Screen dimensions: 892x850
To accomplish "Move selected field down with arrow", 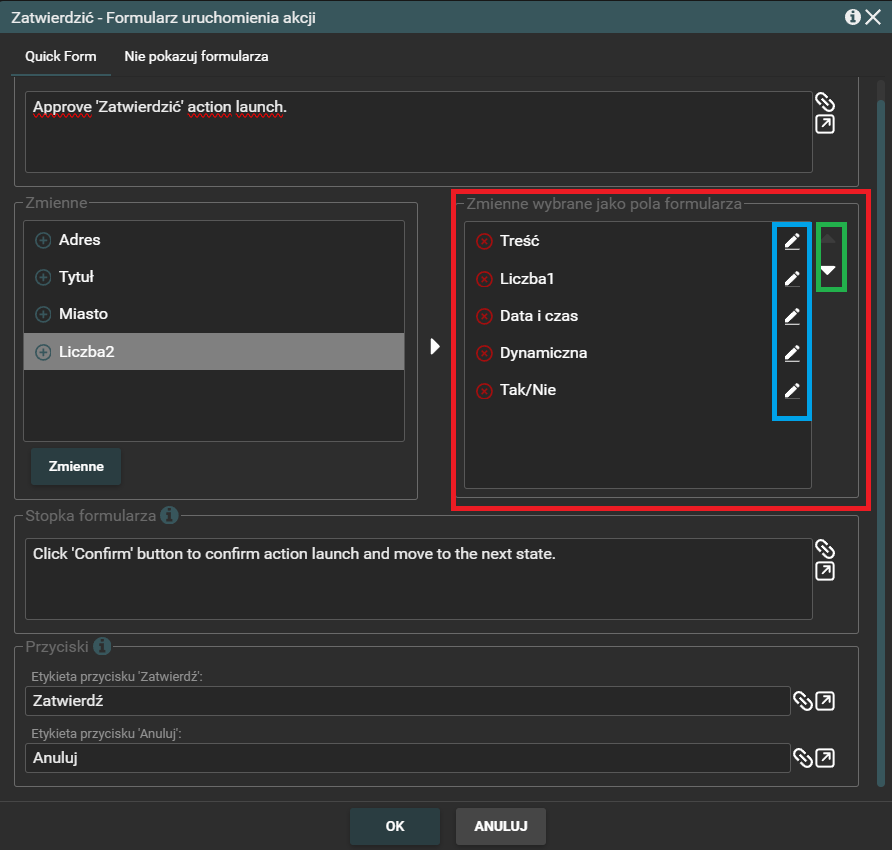I will point(828,270).
